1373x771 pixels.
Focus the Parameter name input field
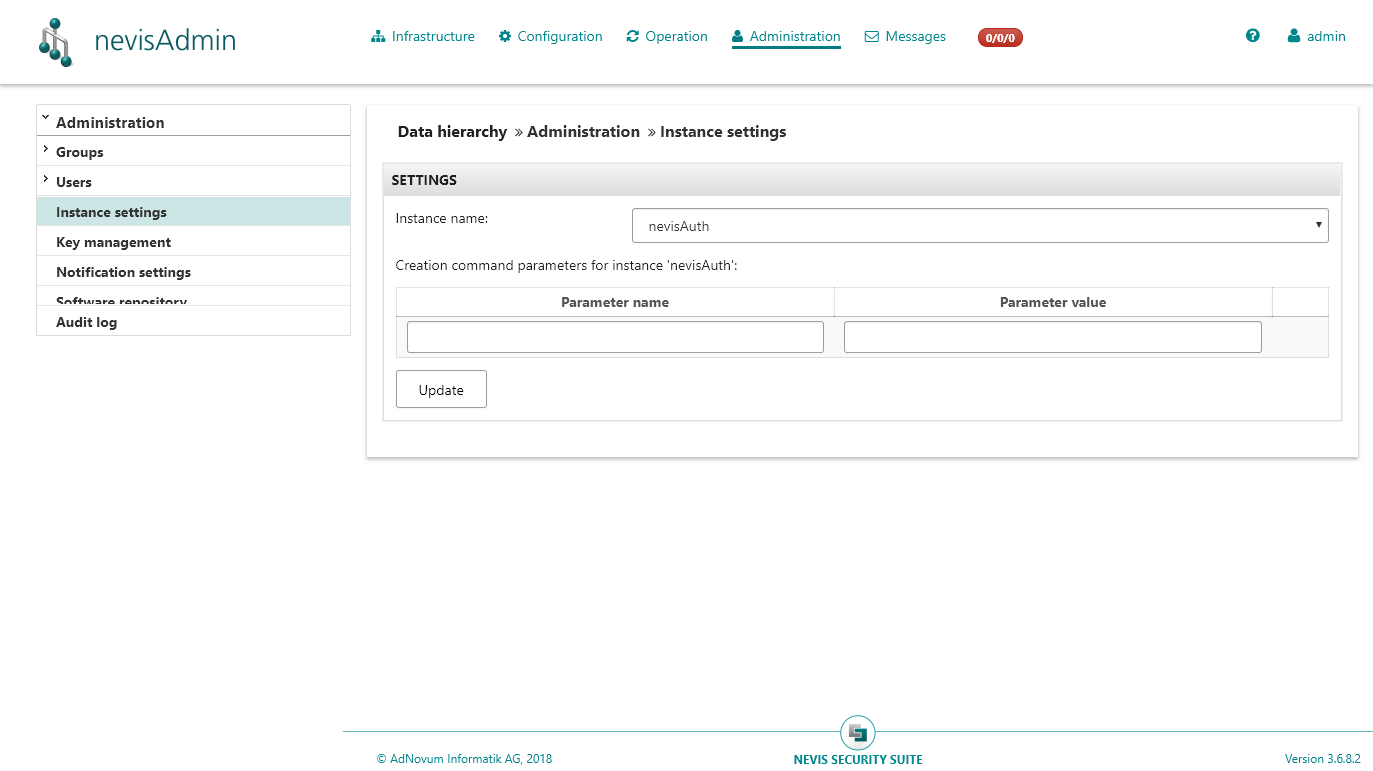(x=615, y=337)
